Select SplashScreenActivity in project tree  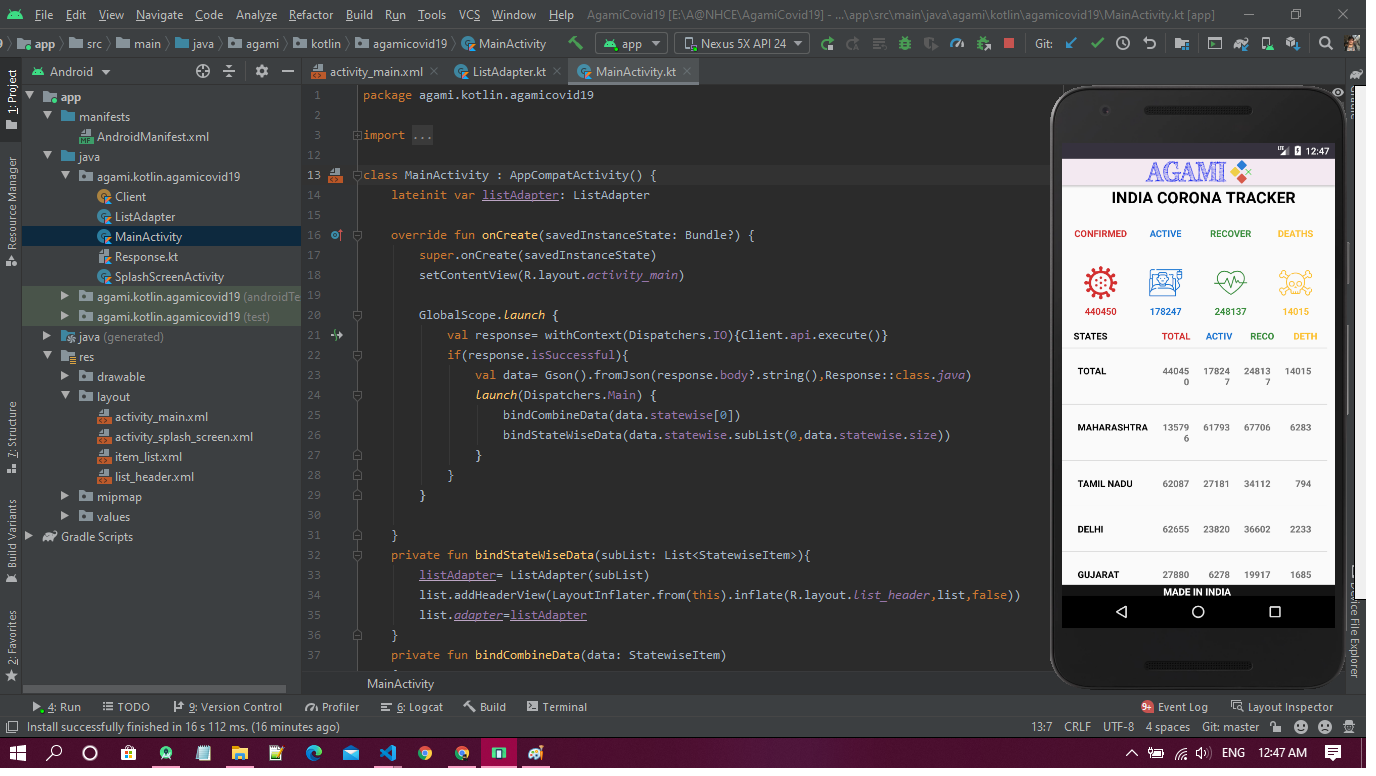coord(160,277)
